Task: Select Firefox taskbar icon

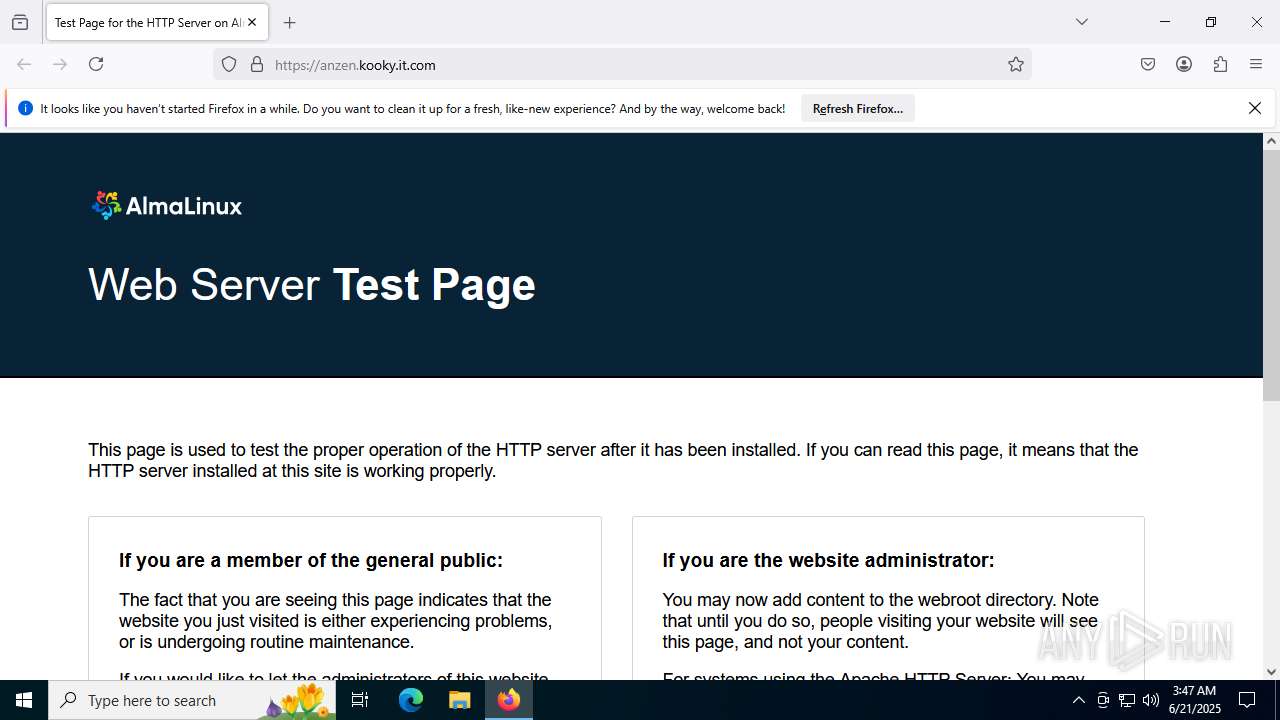Action: (x=509, y=700)
